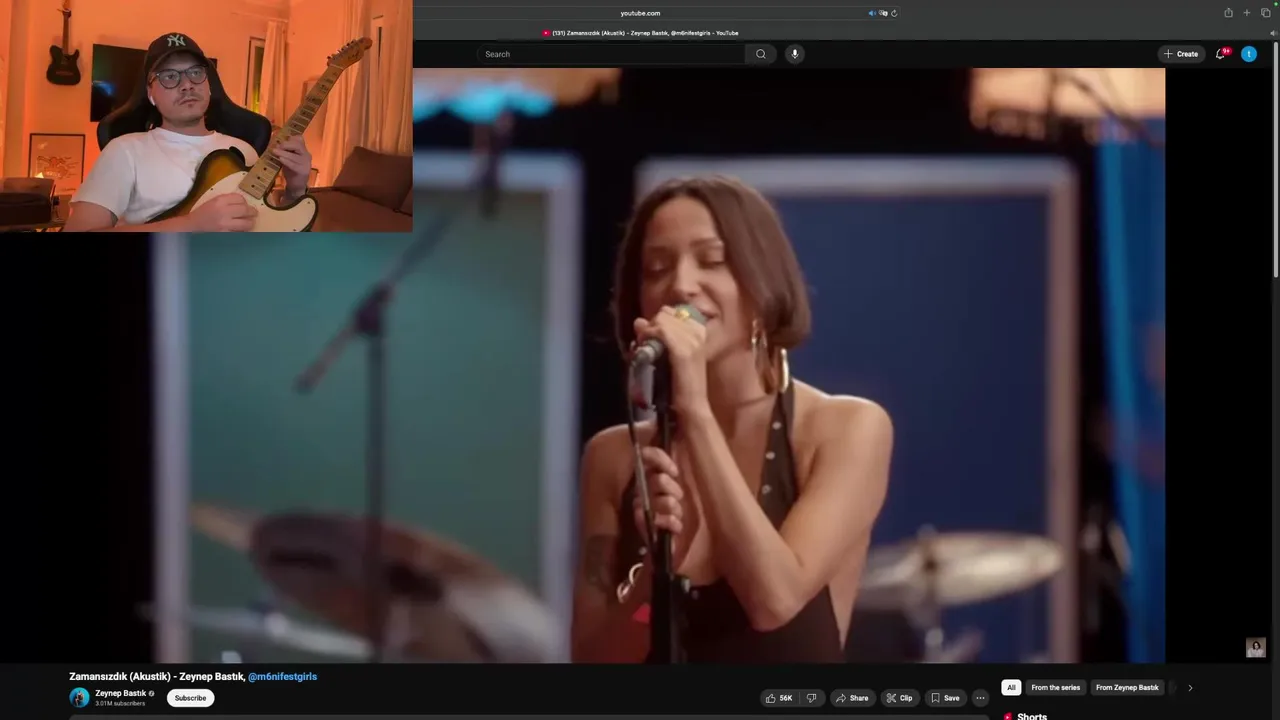The width and height of the screenshot is (1280, 720).
Task: Open the @m6nifestgirls link in title
Action: 282,677
